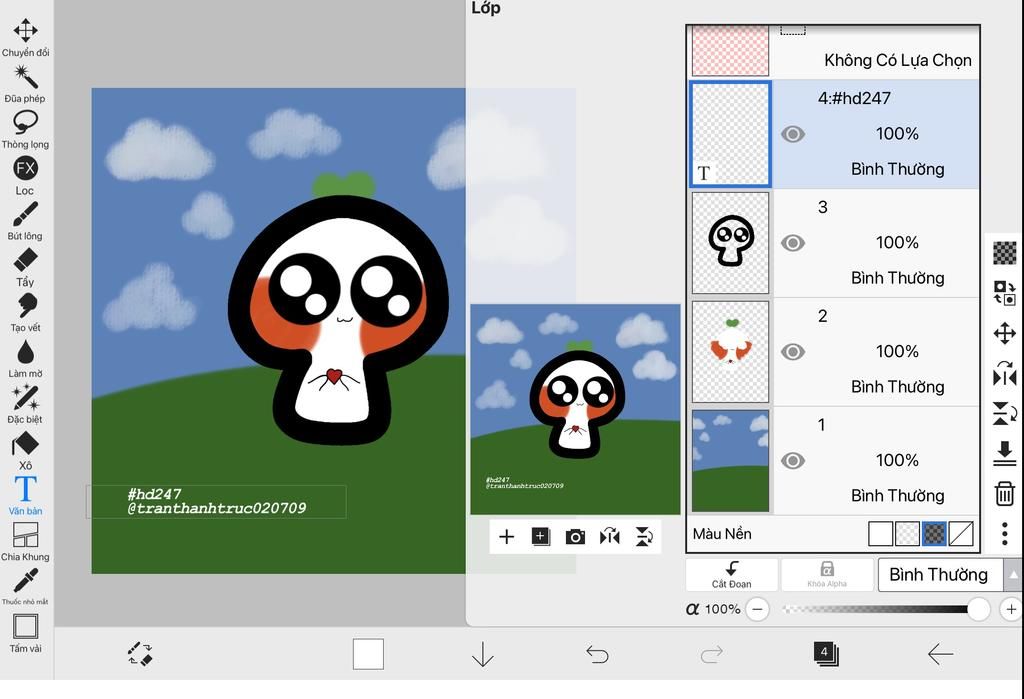Choose the light checker Màu Nền option

[907, 534]
